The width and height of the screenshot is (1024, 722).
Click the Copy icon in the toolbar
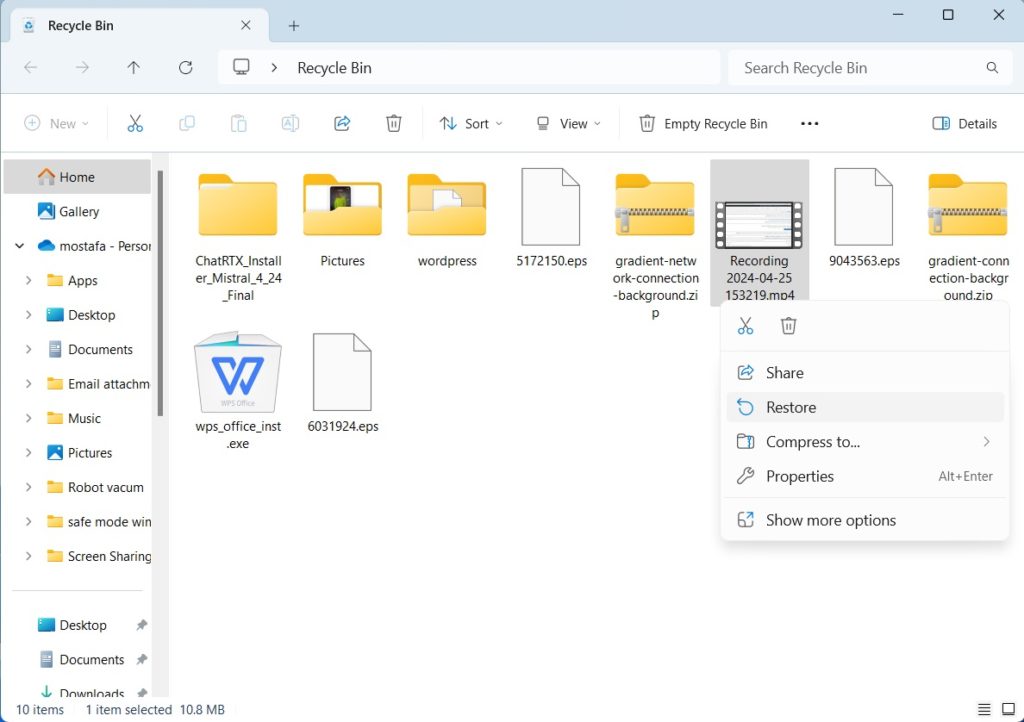pos(187,123)
